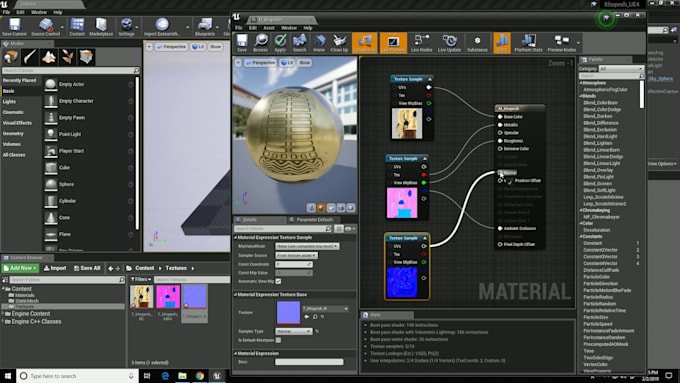The width and height of the screenshot is (680, 383).
Task: Click the Home icon in material toolbar
Action: 319,43
